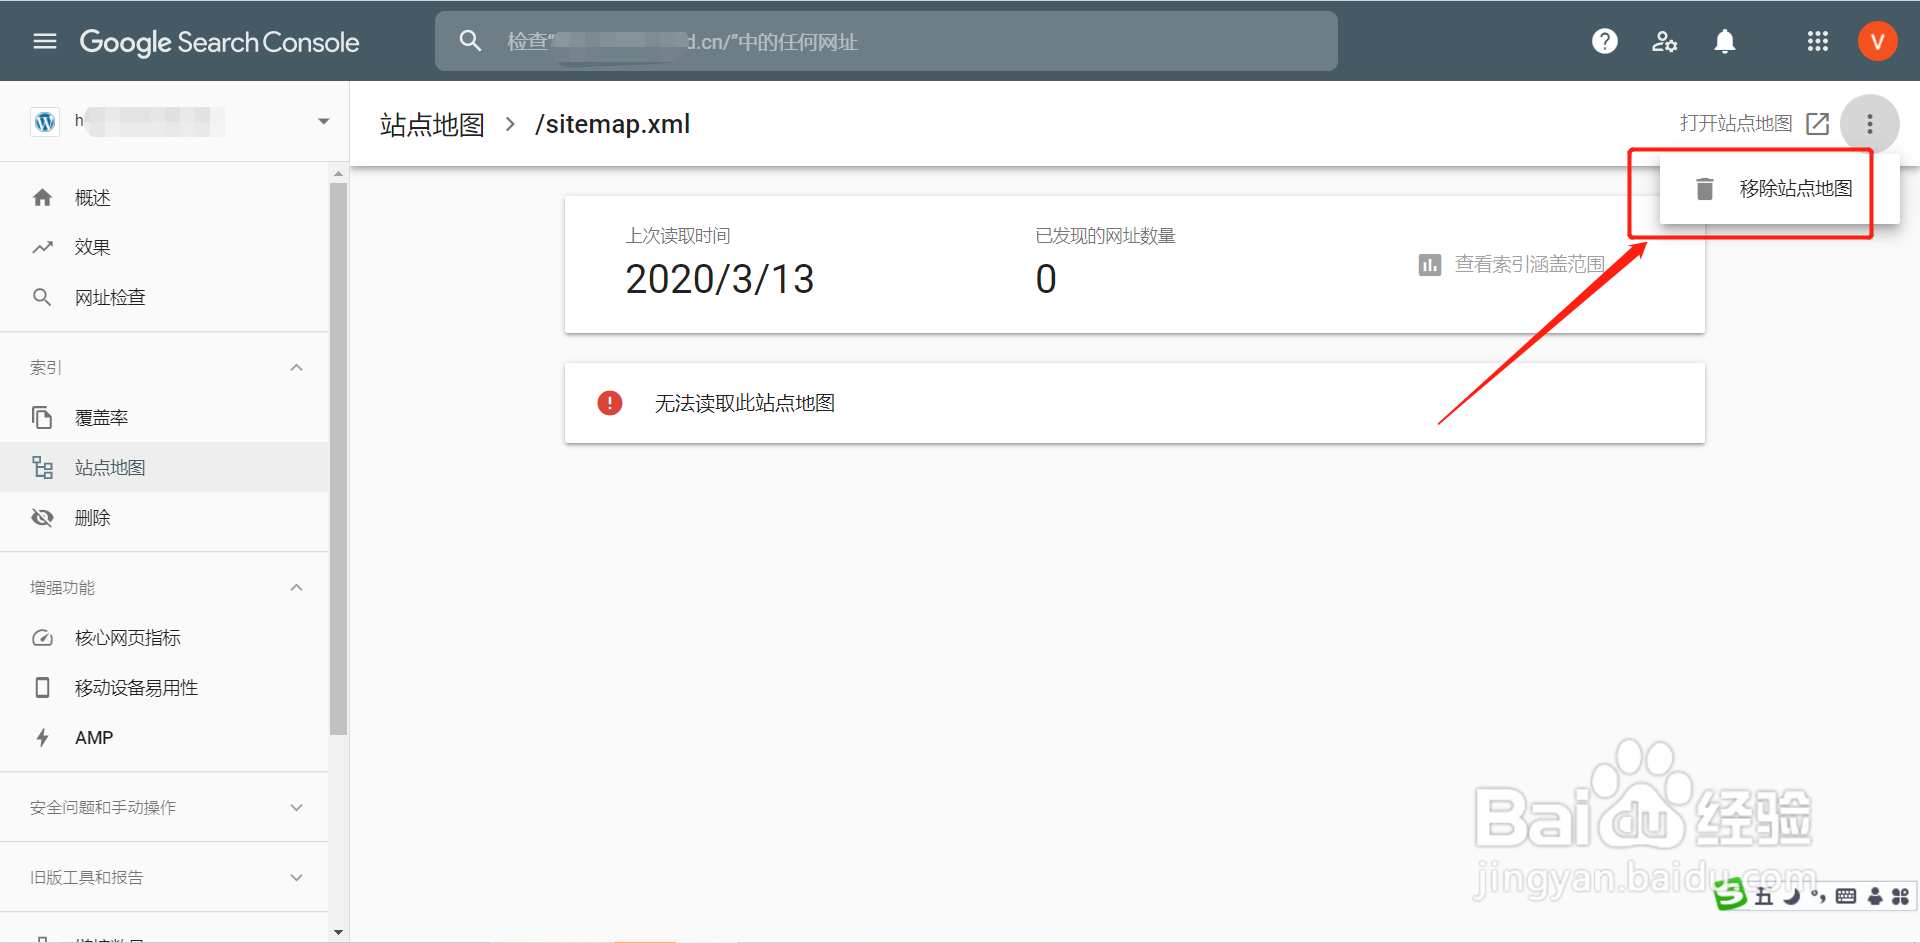Open the Google apps grid

click(1818, 41)
